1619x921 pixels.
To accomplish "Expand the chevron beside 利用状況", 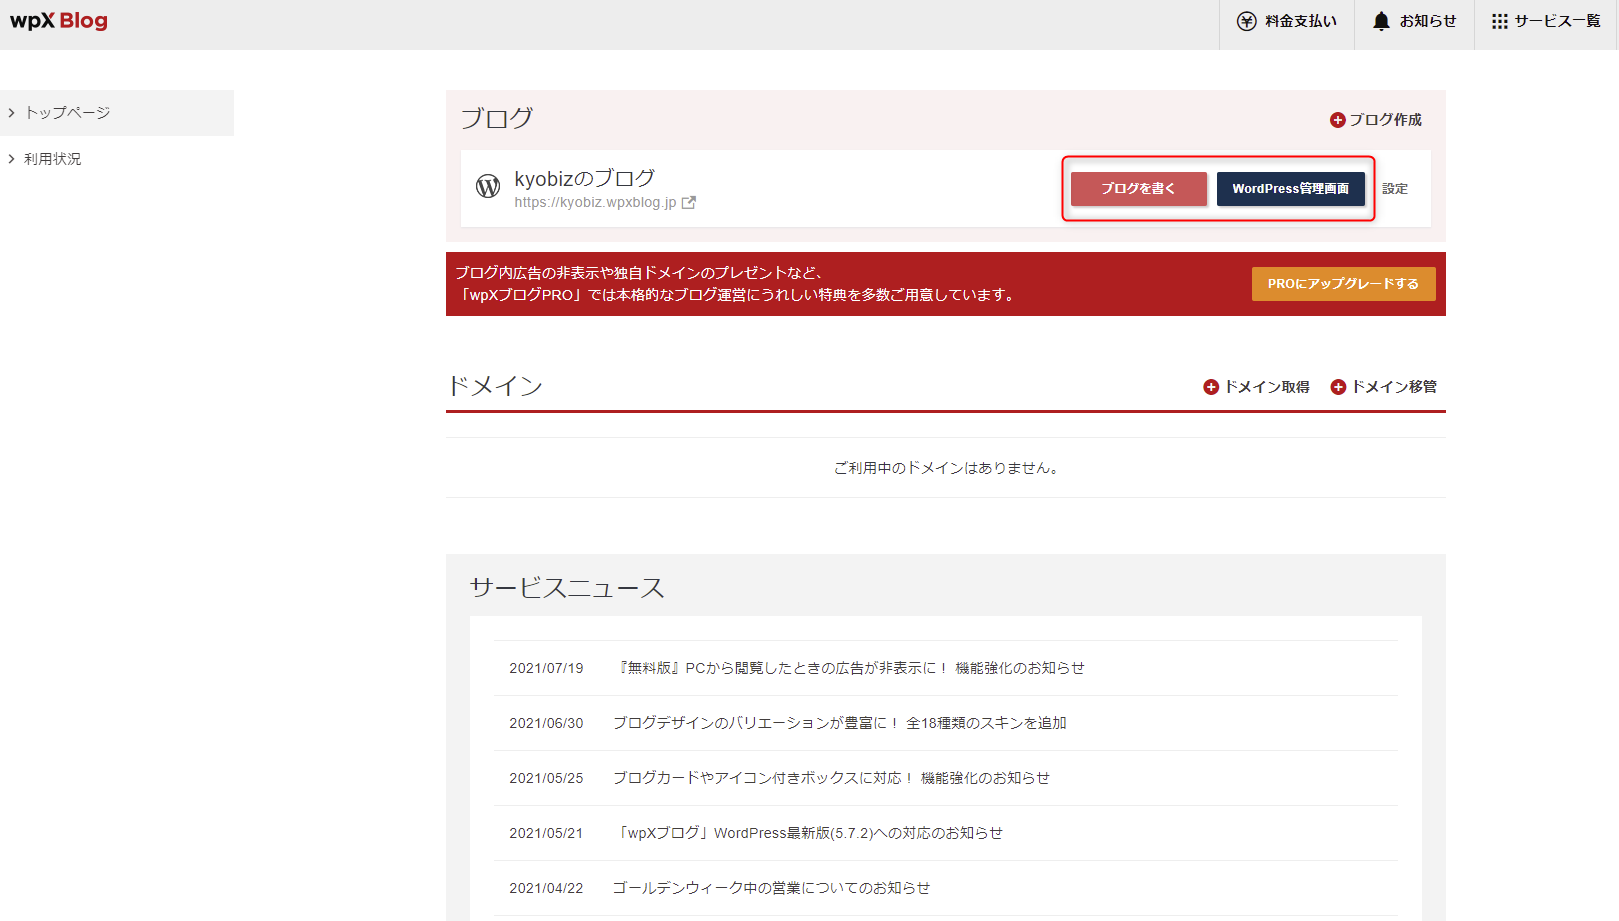I will [x=12, y=159].
